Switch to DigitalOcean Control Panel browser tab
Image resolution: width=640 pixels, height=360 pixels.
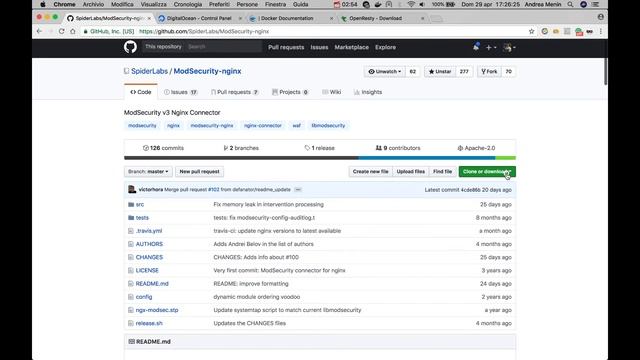(x=199, y=18)
